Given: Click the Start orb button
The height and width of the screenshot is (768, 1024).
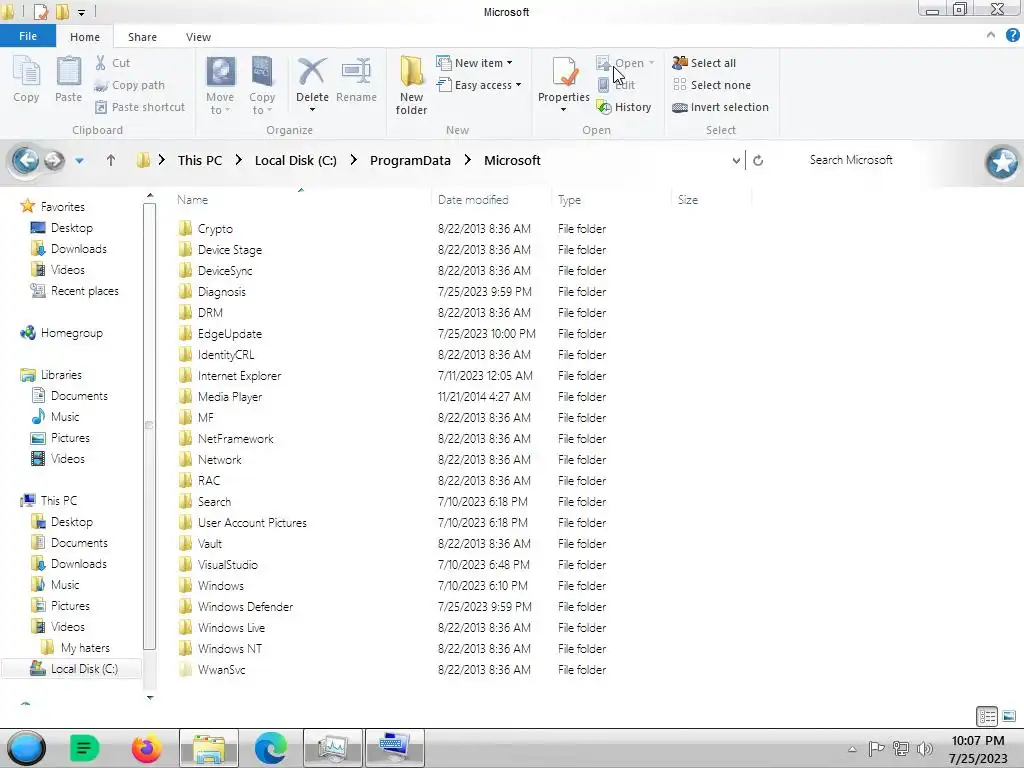Looking at the screenshot, I should tap(26, 748).
